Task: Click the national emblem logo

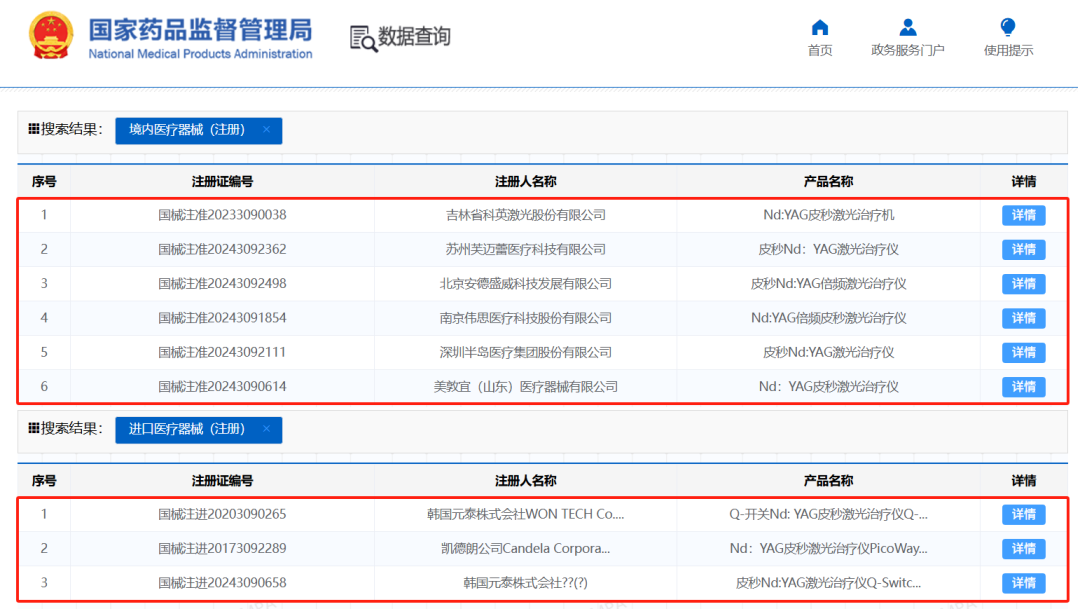Action: pyautogui.click(x=51, y=36)
